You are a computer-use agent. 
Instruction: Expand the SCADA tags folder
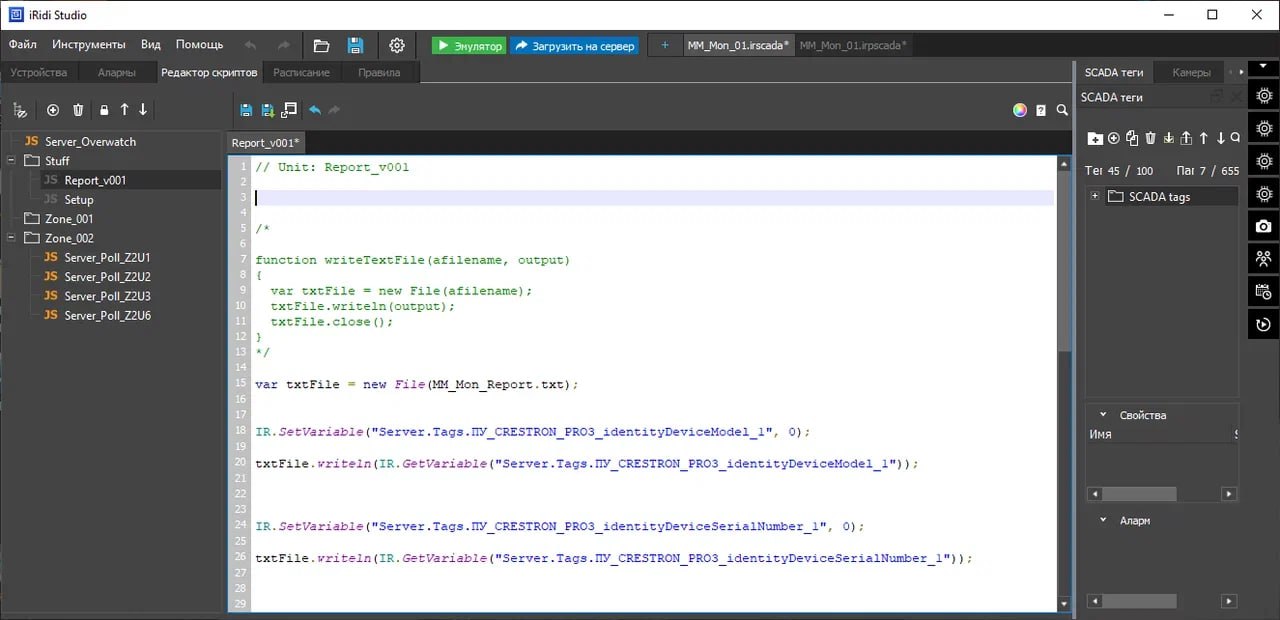(x=1096, y=197)
